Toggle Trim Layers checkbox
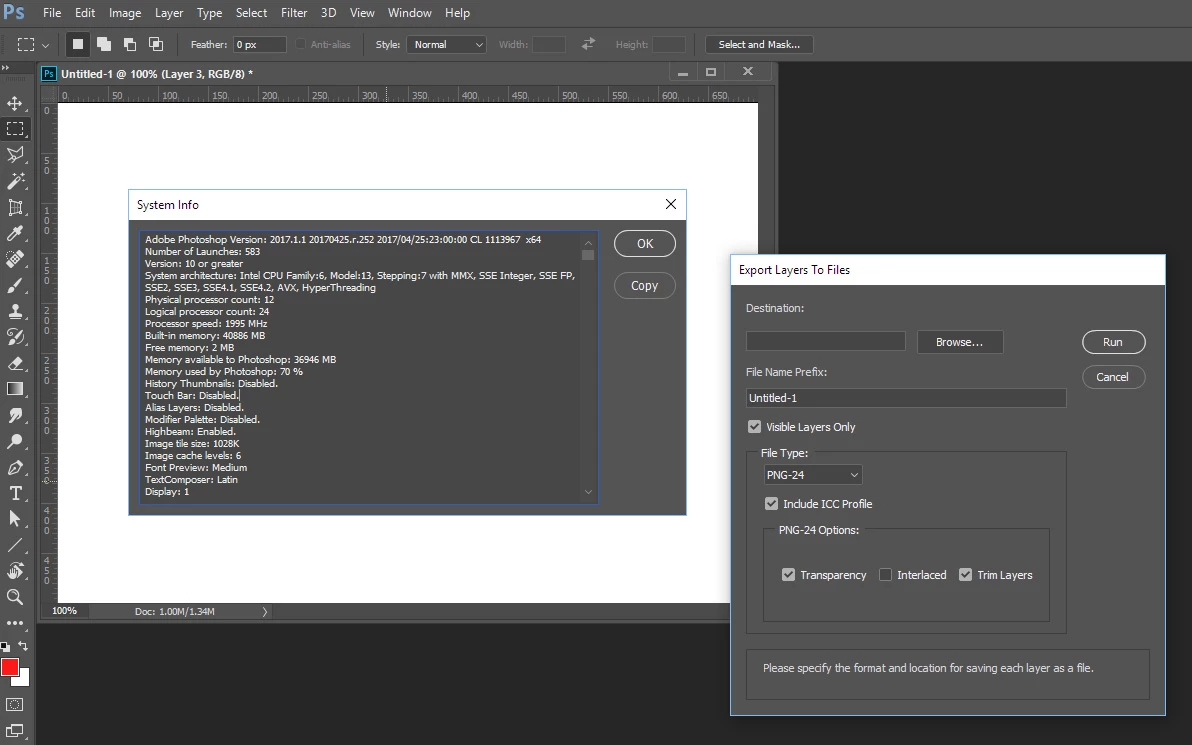 [x=965, y=575]
